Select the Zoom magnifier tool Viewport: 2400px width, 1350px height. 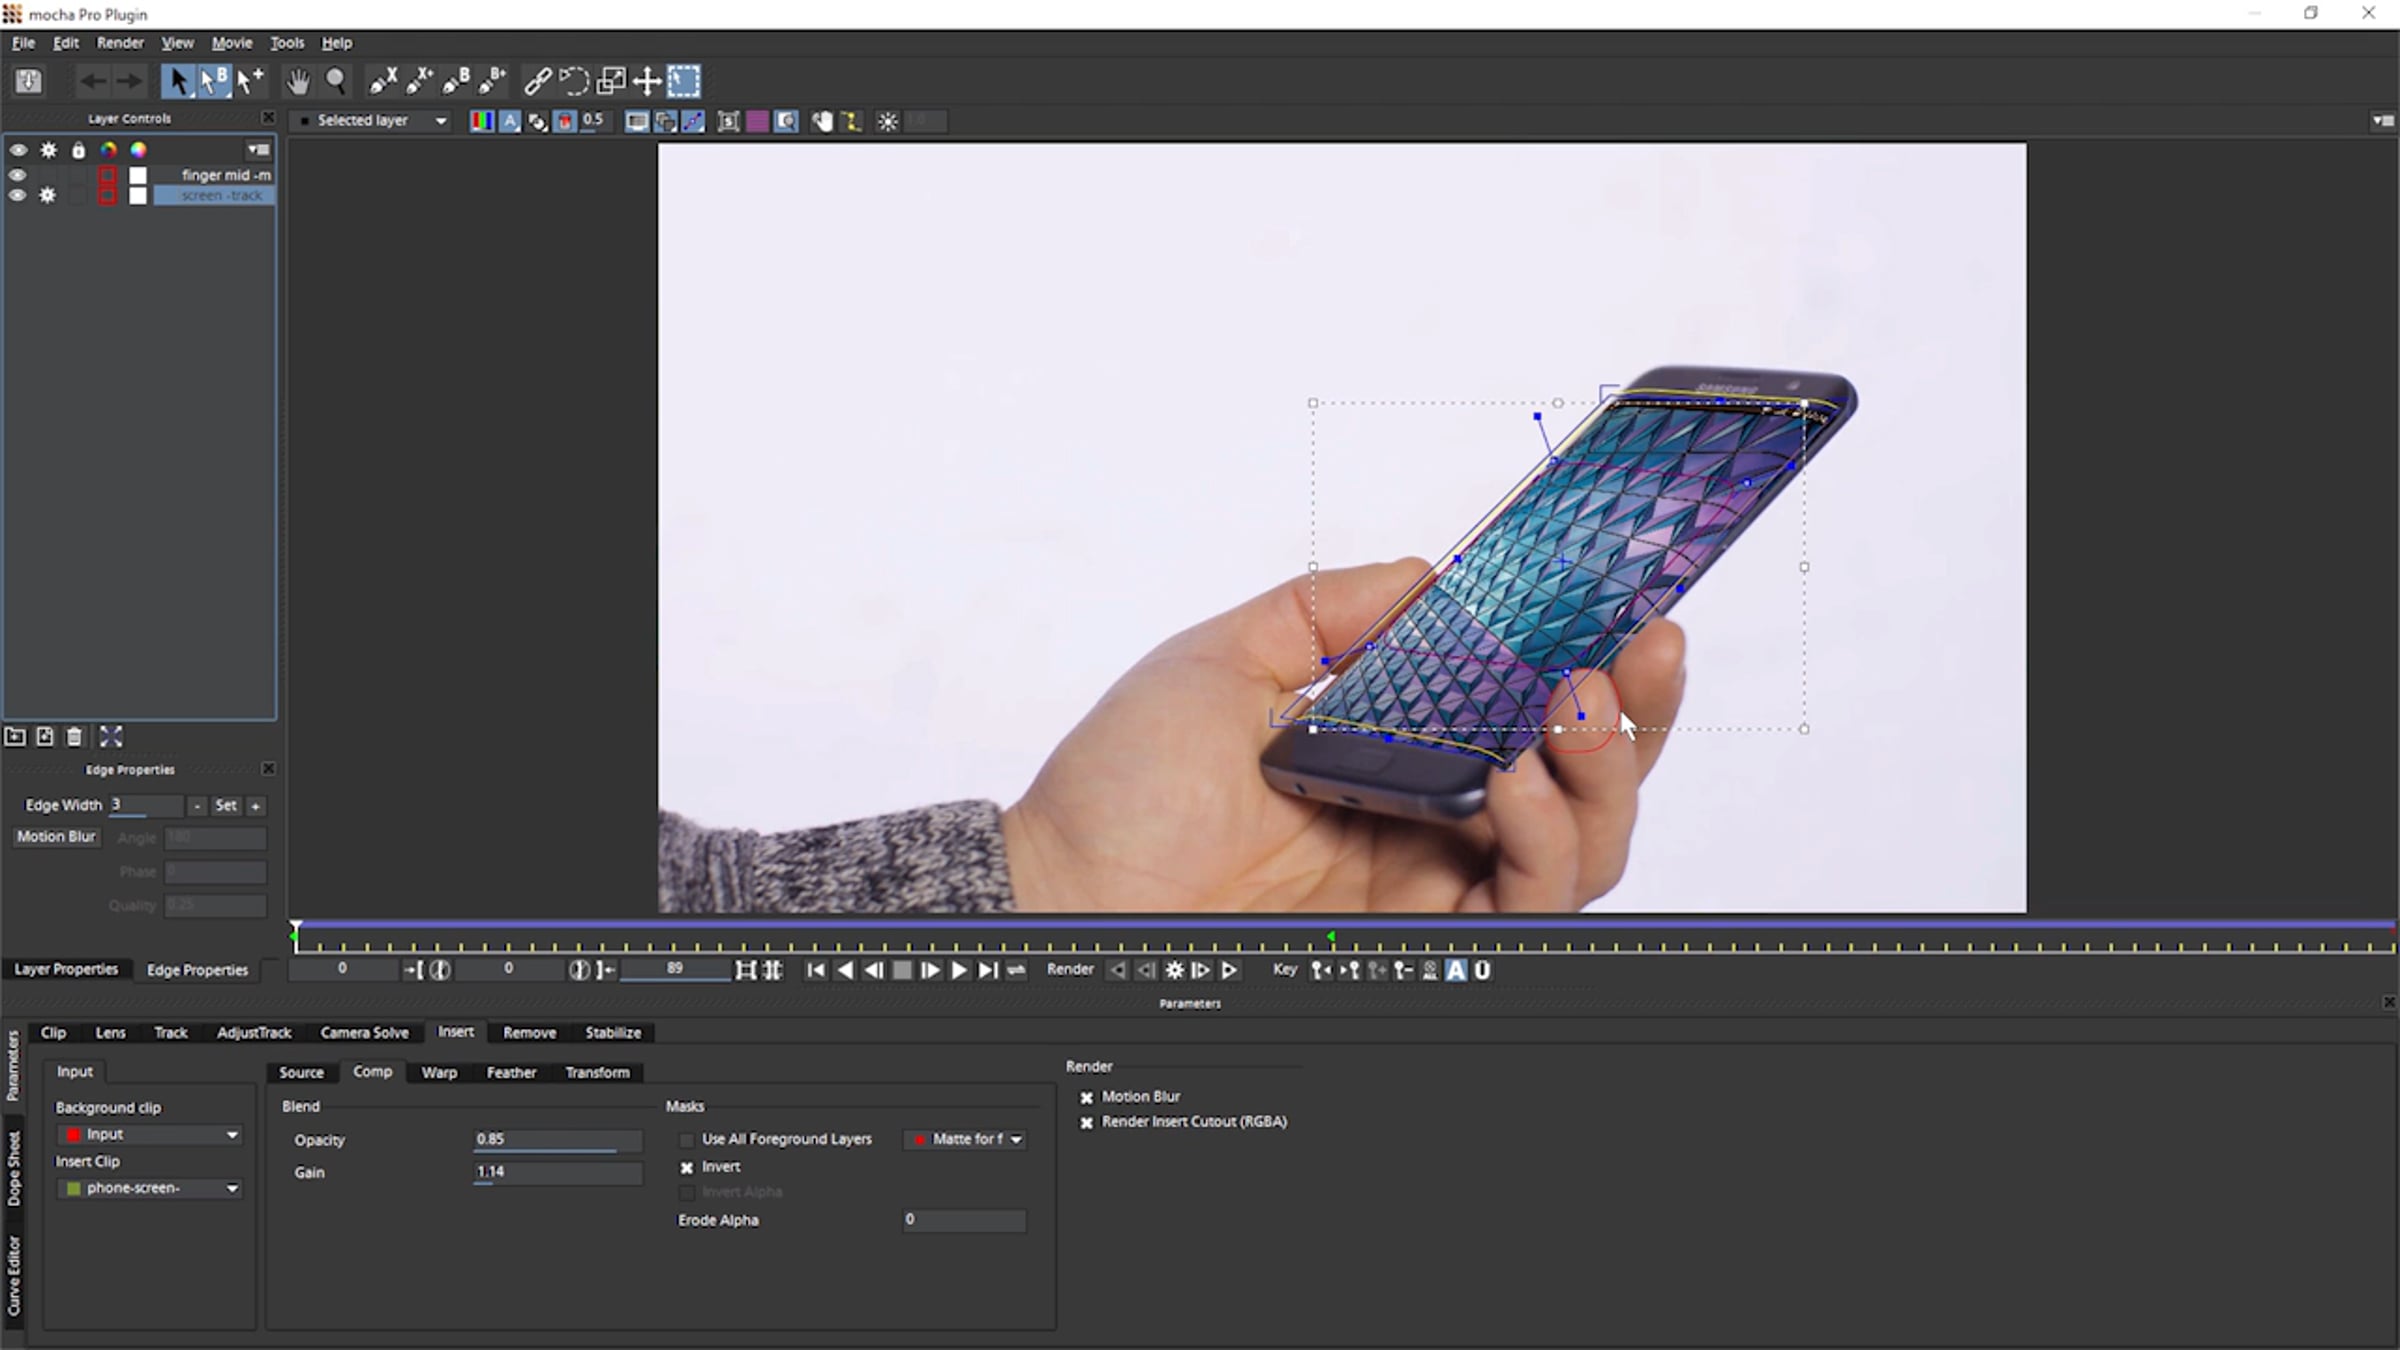point(336,81)
